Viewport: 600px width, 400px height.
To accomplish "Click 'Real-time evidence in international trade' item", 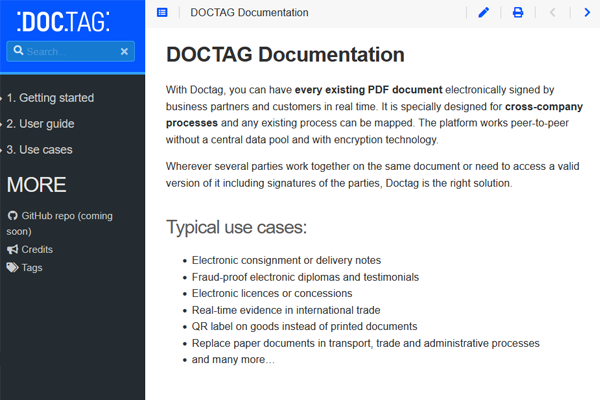I will pyautogui.click(x=286, y=310).
